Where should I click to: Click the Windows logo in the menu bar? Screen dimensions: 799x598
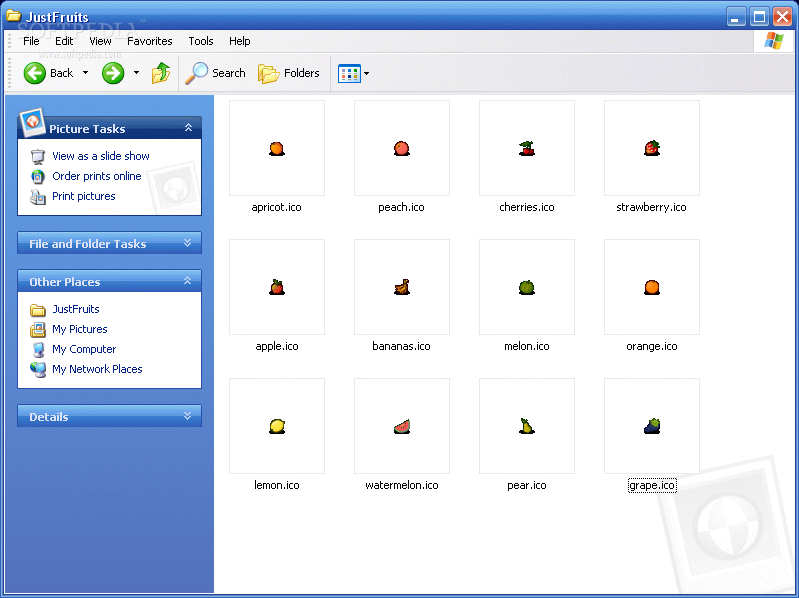pyautogui.click(x=774, y=41)
